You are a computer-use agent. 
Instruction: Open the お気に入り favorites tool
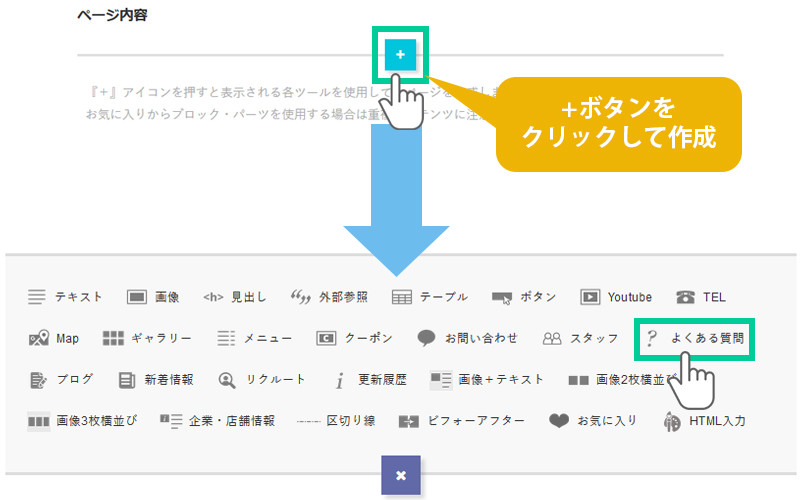tap(593, 421)
